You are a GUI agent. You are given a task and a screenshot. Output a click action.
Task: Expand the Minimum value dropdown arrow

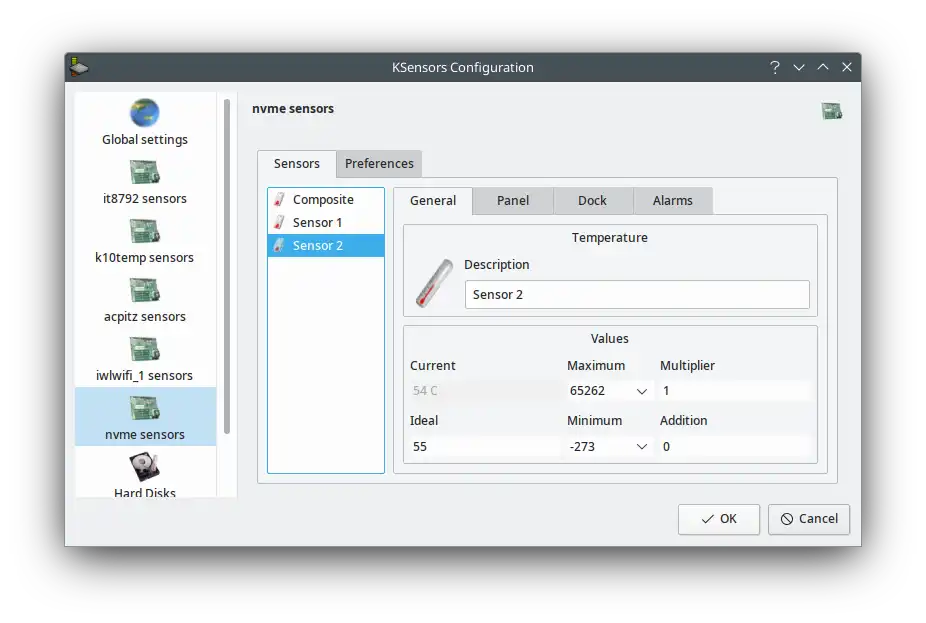(642, 447)
